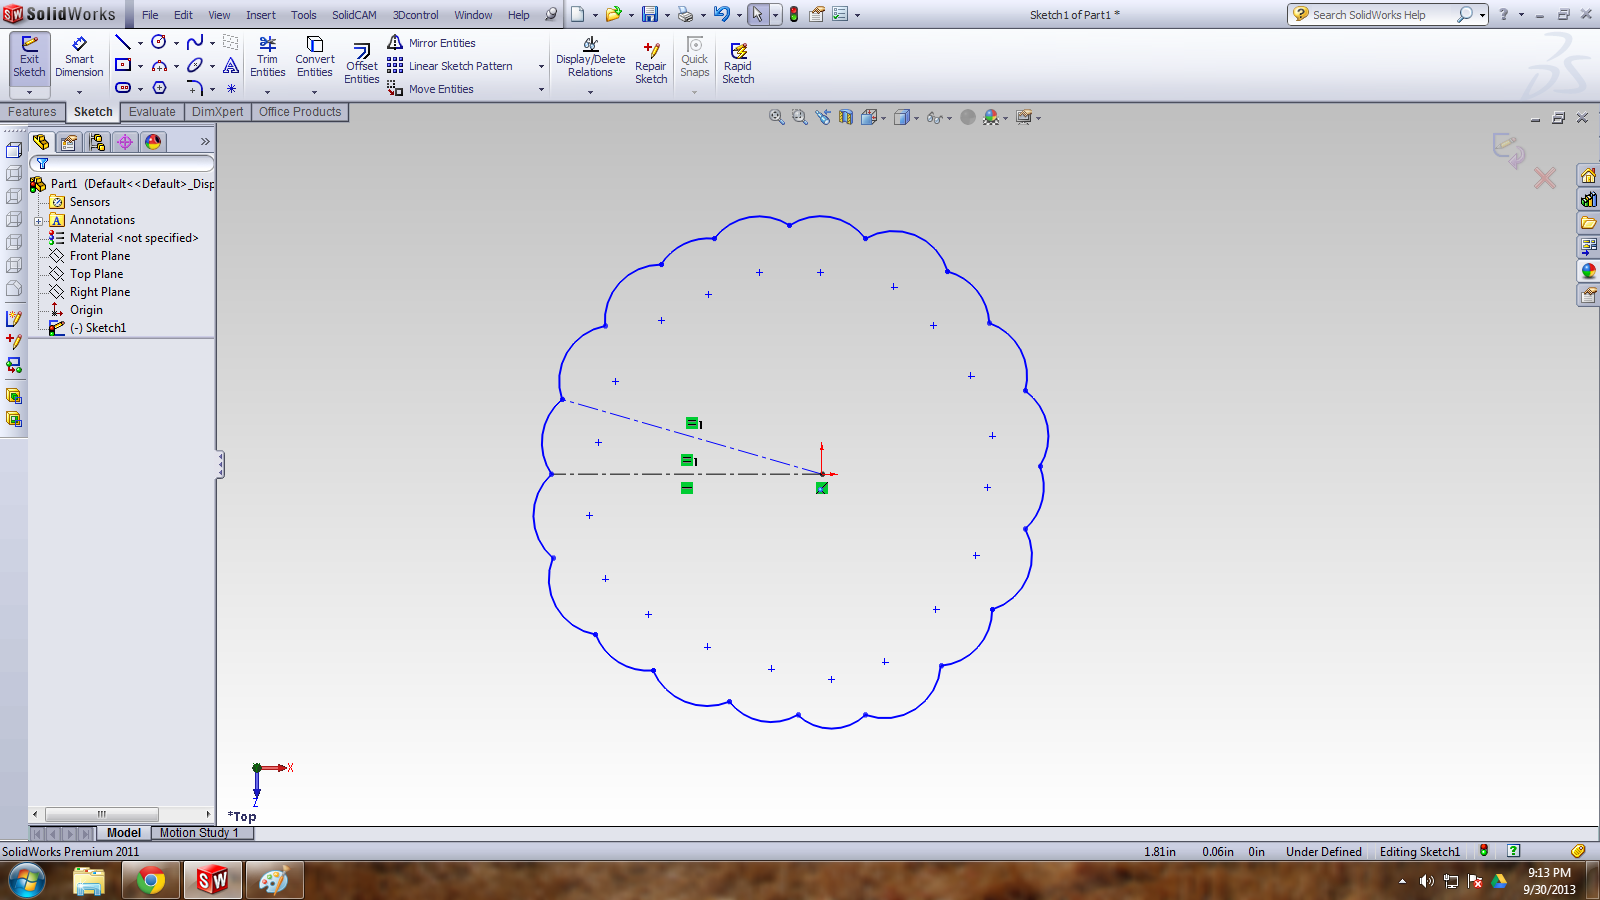This screenshot has height=900, width=1600.
Task: Open the Display/Delete Relations dropdown arrow
Action: (590, 92)
